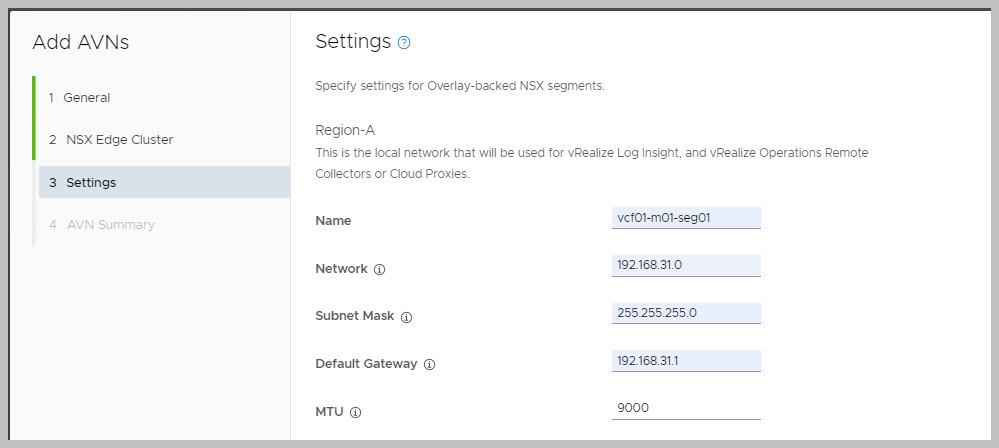Viewport: 999px width, 448px height.
Task: Click the info icon next to Default Gateway
Action: tap(429, 364)
